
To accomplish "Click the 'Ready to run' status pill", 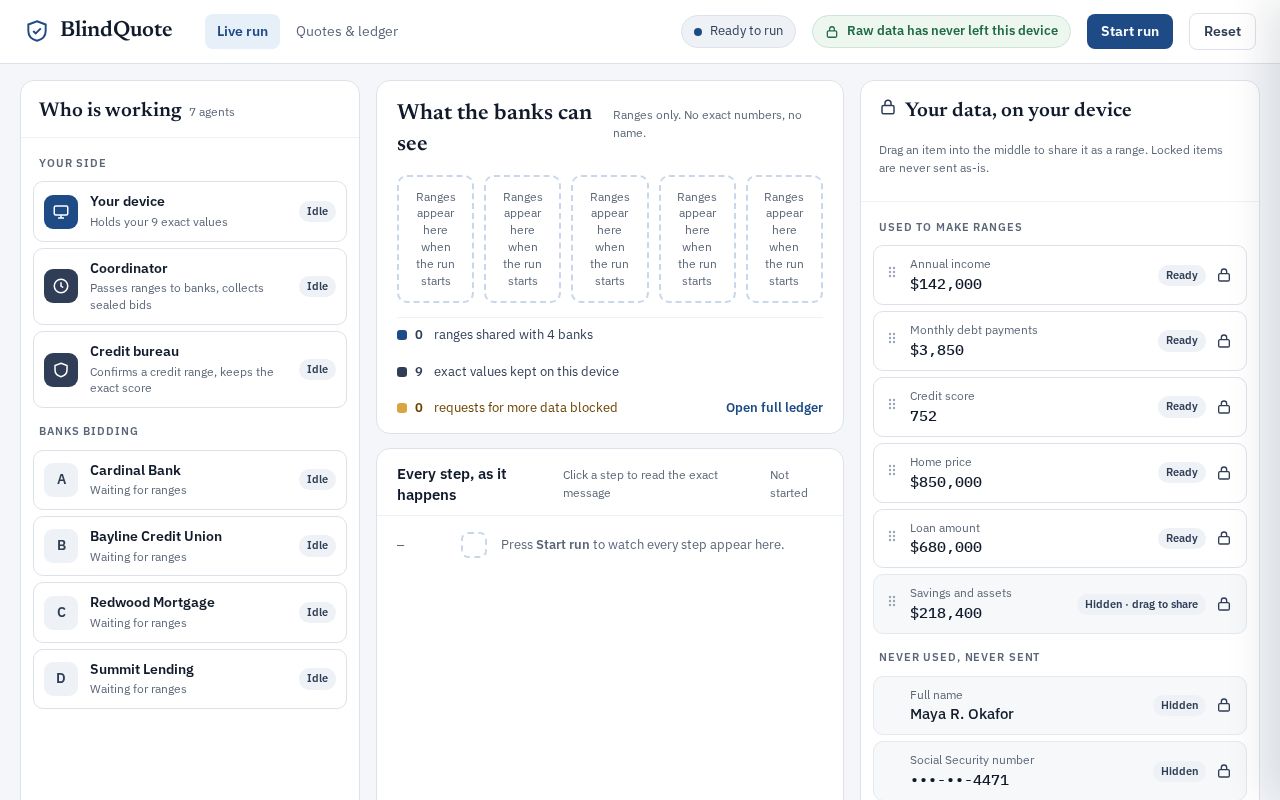I will tap(738, 31).
